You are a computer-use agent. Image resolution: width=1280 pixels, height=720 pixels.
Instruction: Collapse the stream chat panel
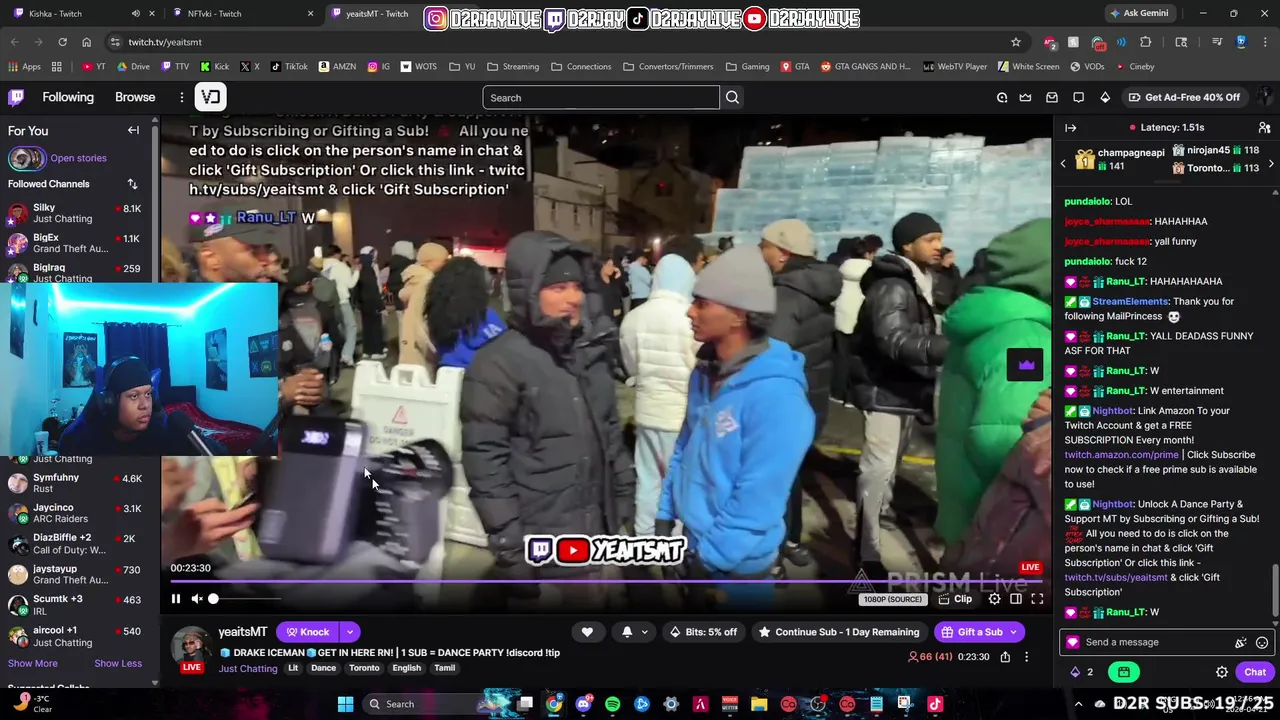[1070, 128]
